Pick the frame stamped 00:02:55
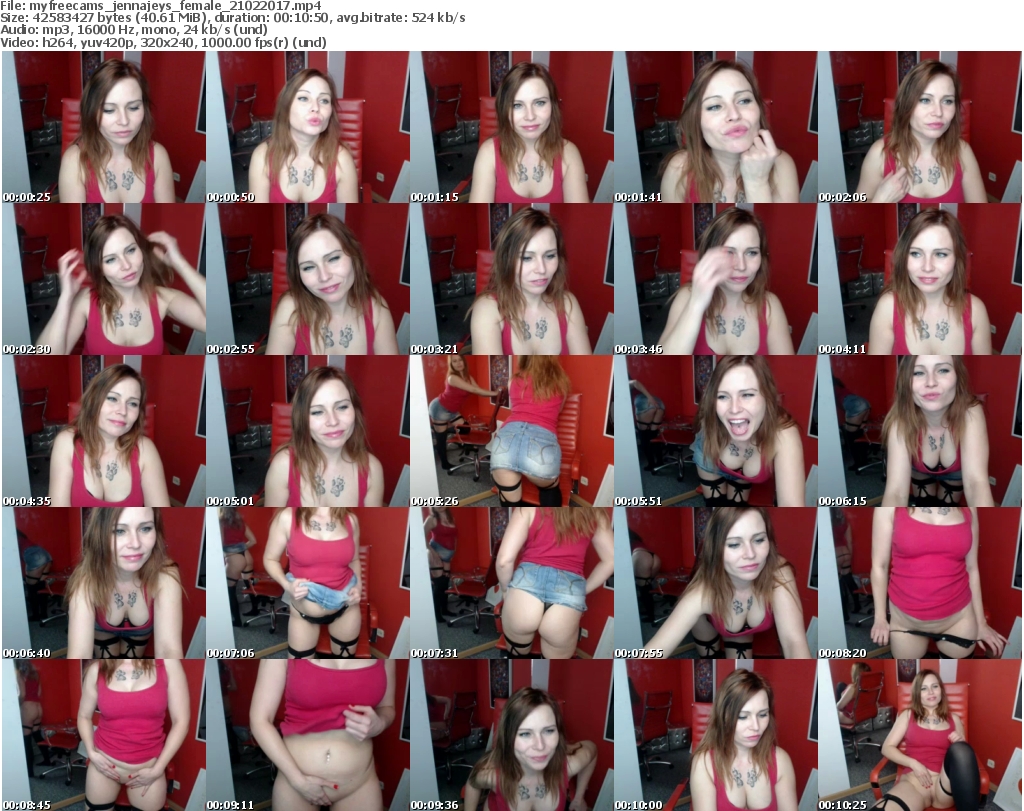The height and width of the screenshot is (811, 1024). [308, 279]
